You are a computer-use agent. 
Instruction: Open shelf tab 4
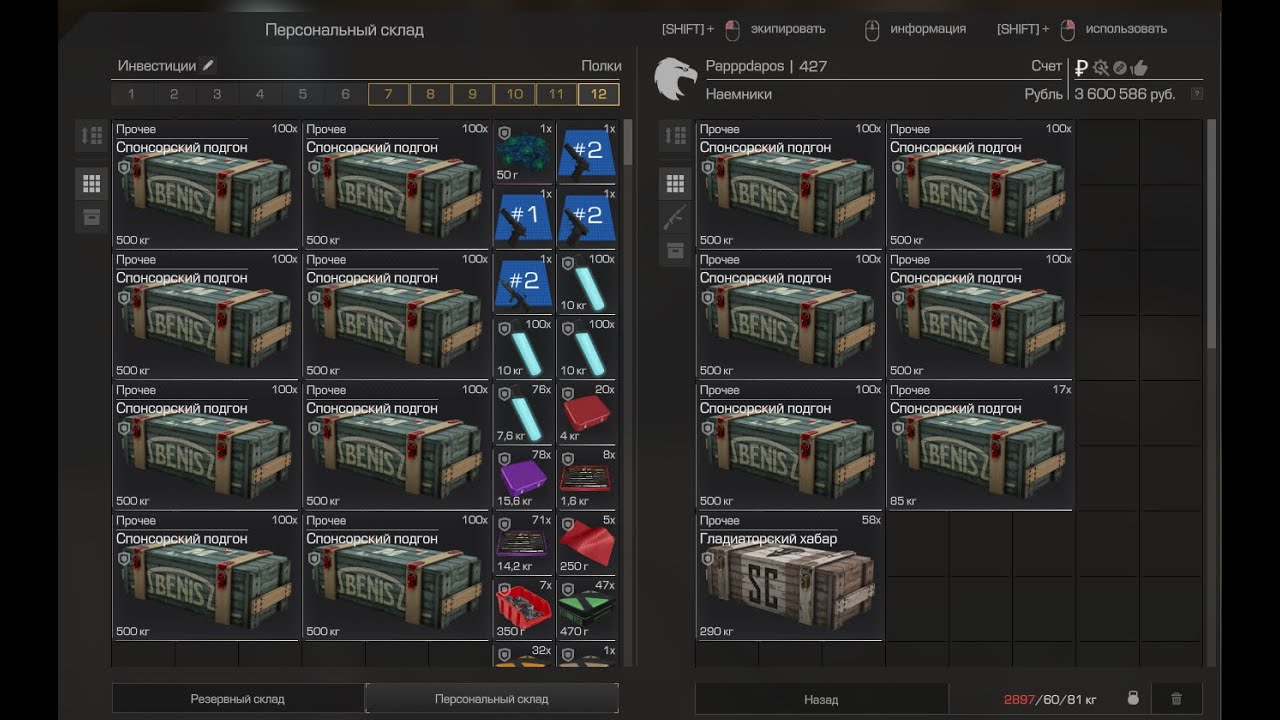click(260, 94)
